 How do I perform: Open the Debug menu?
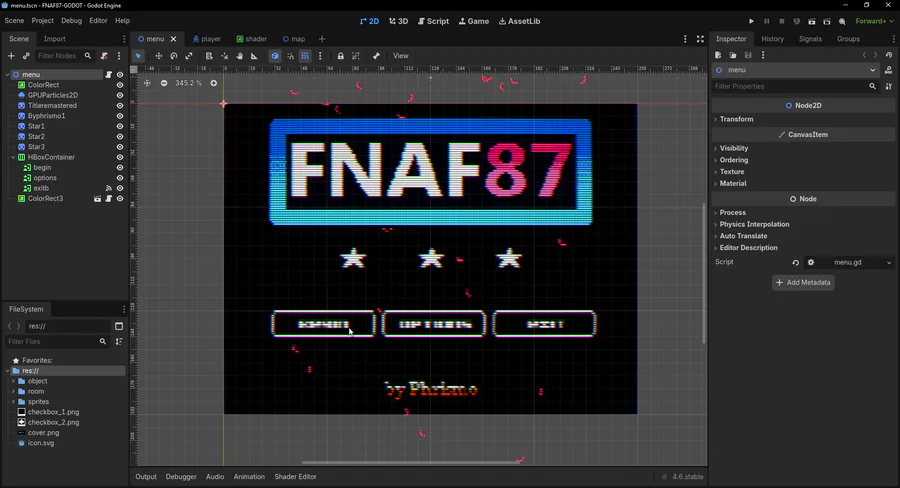coord(71,21)
